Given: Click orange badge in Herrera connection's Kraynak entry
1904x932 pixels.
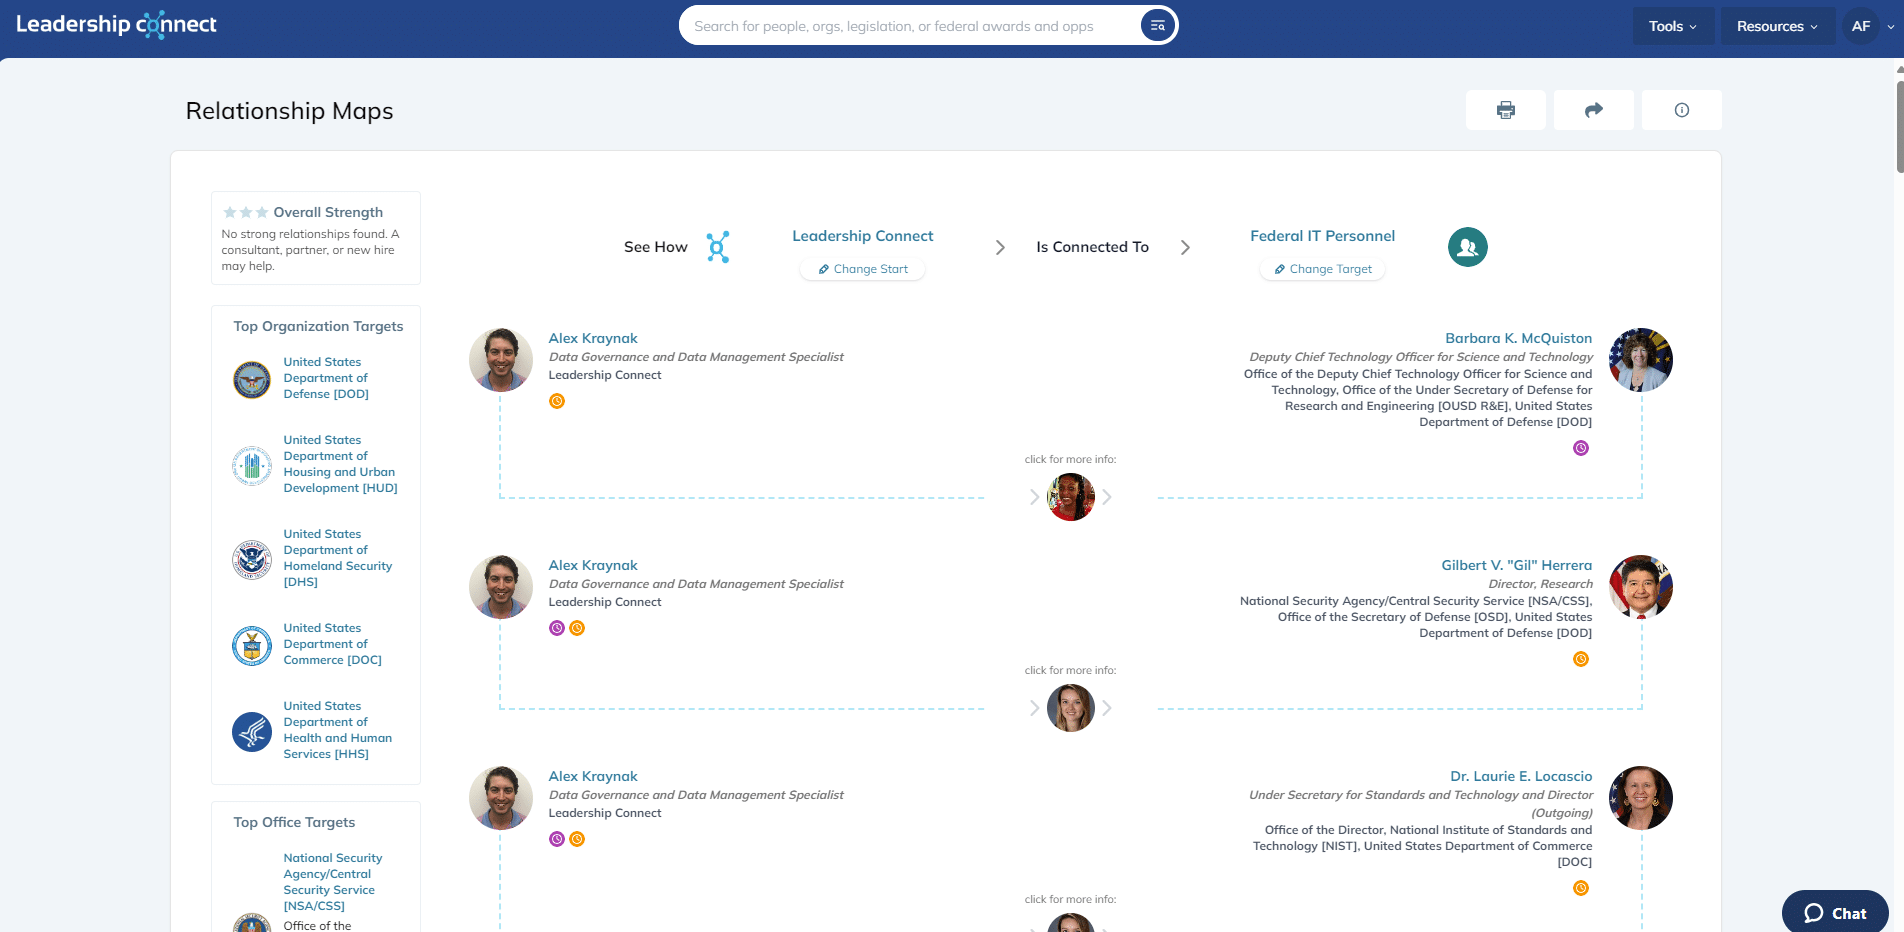Looking at the screenshot, I should 577,628.
